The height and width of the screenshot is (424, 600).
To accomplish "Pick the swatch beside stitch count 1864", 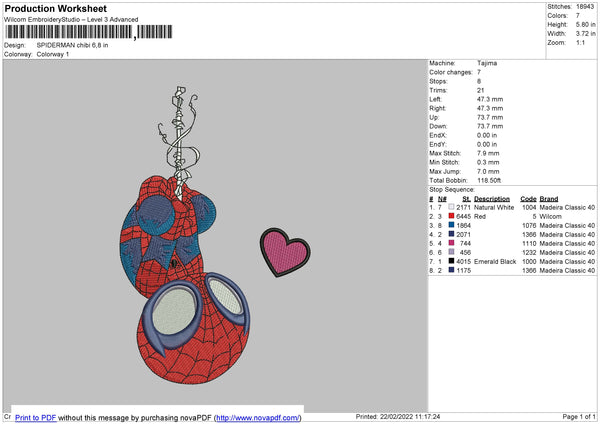I will (451, 225).
